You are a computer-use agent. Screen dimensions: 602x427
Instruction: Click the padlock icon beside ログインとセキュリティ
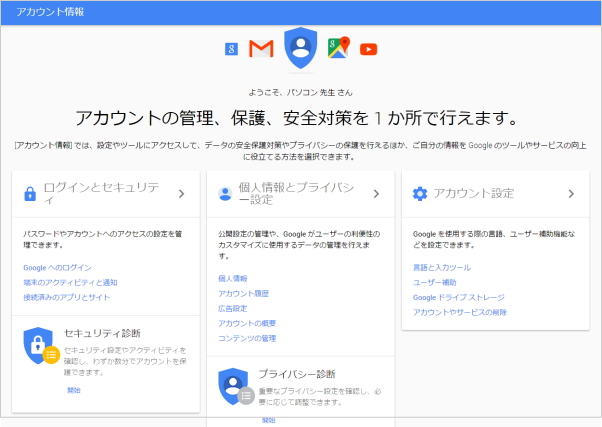[30, 194]
